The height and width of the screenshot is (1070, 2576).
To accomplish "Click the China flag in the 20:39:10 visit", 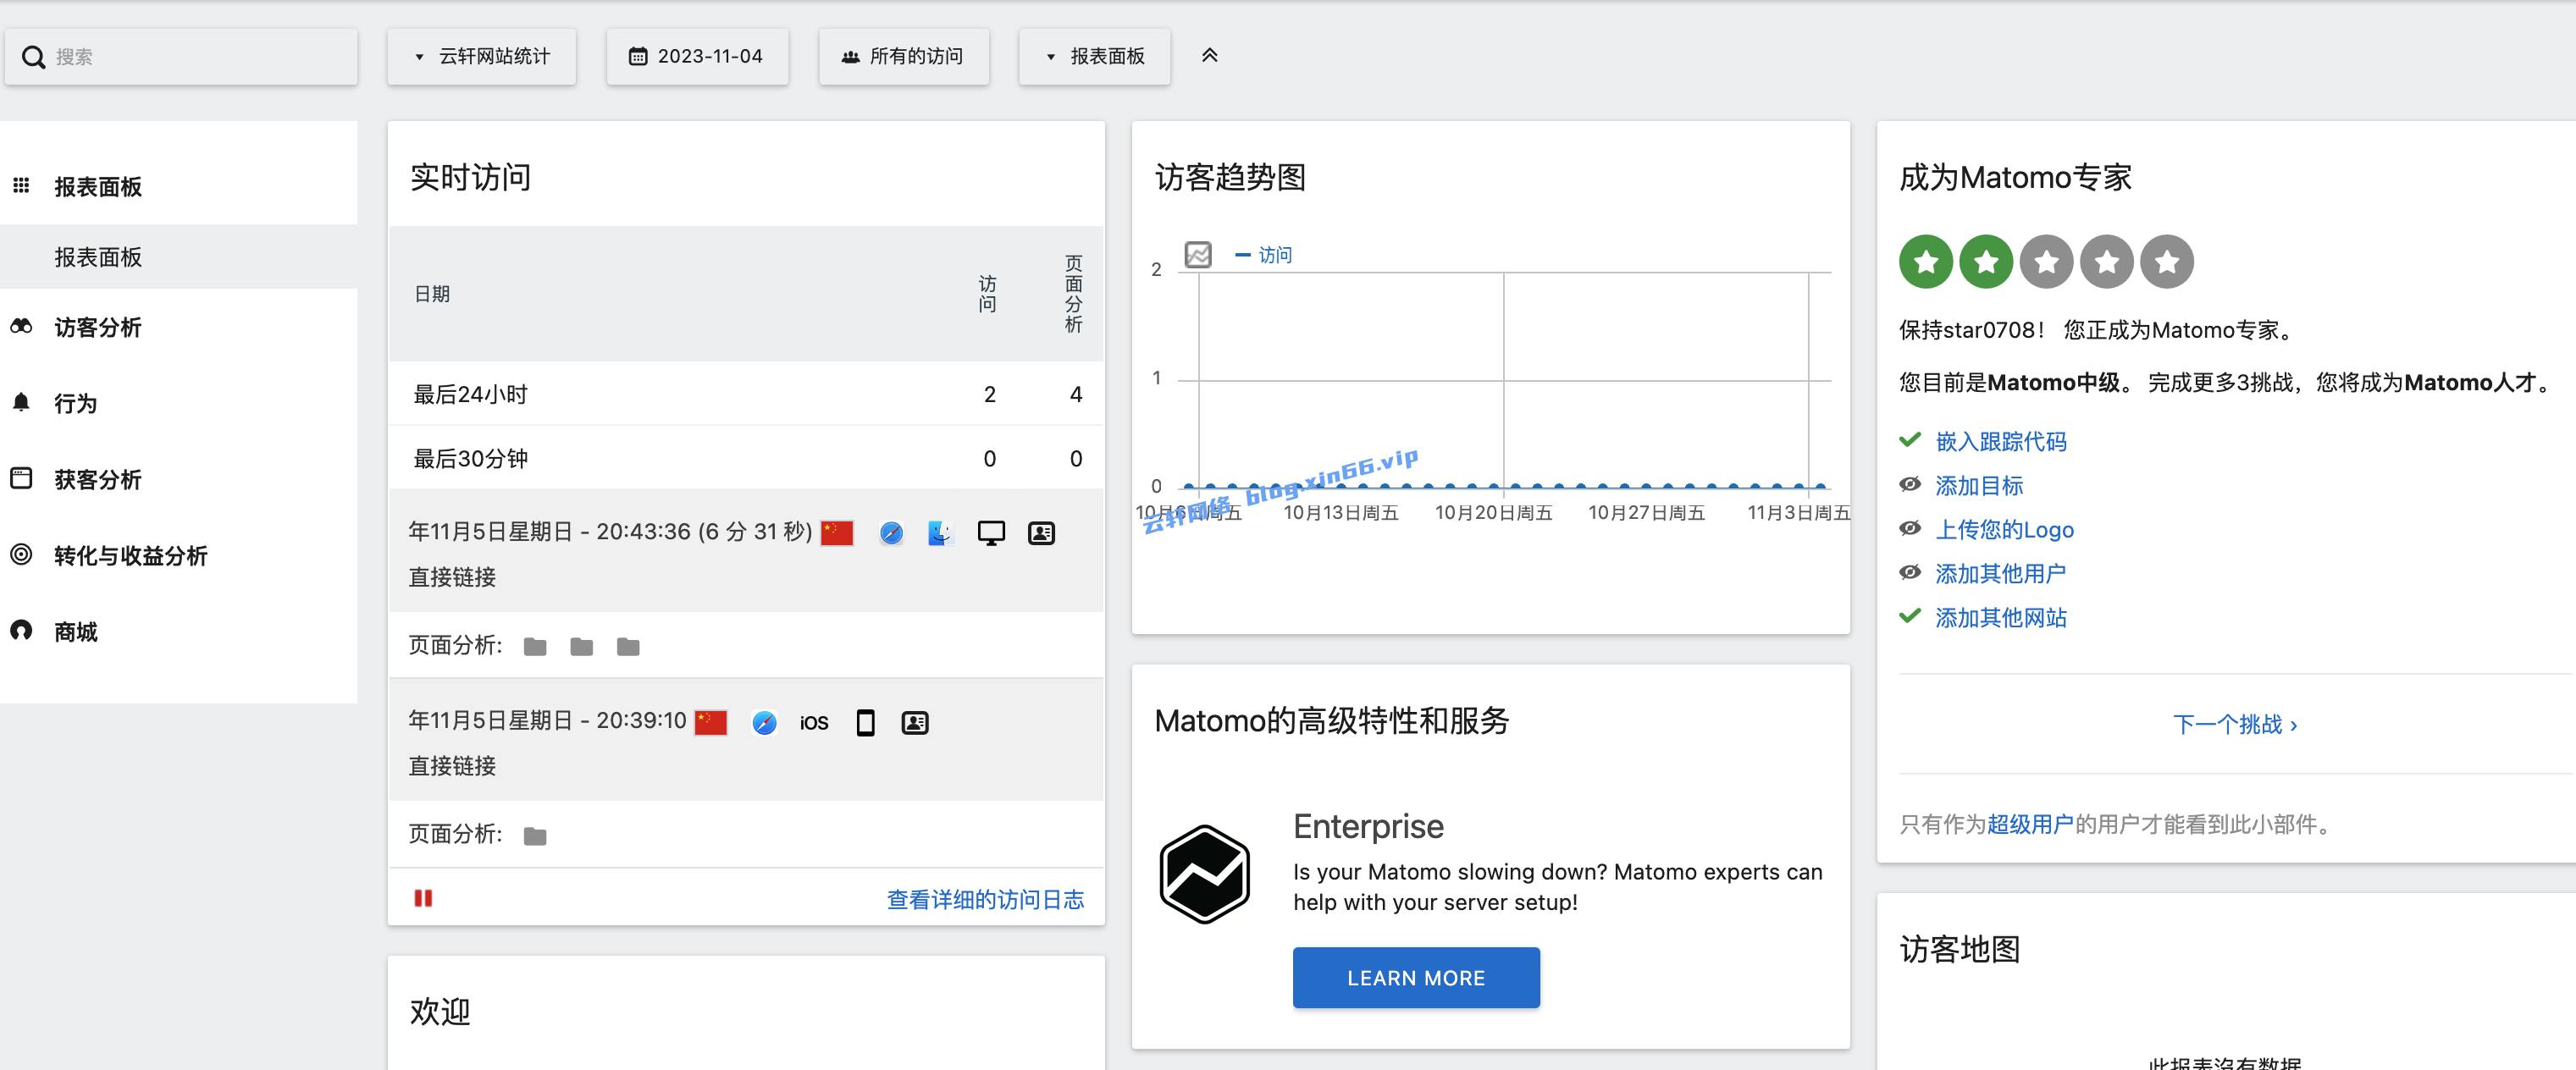I will 711,722.
